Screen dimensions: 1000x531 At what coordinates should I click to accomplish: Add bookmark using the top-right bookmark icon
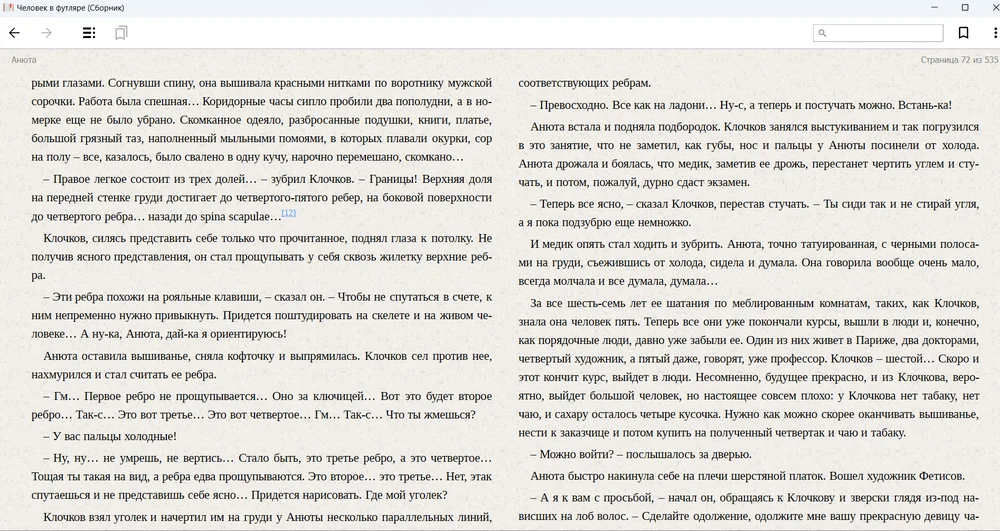coord(964,33)
